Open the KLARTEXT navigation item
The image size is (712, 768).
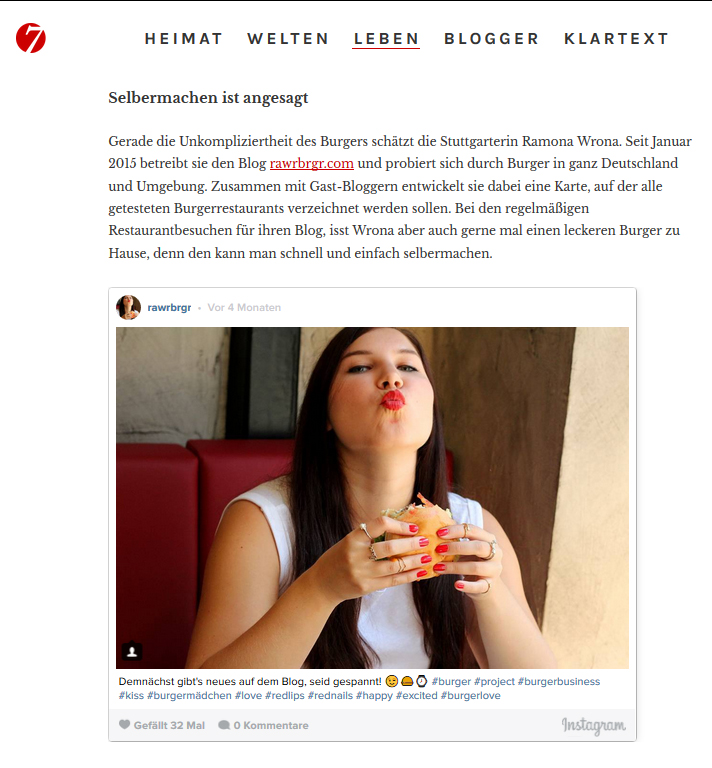(x=616, y=39)
